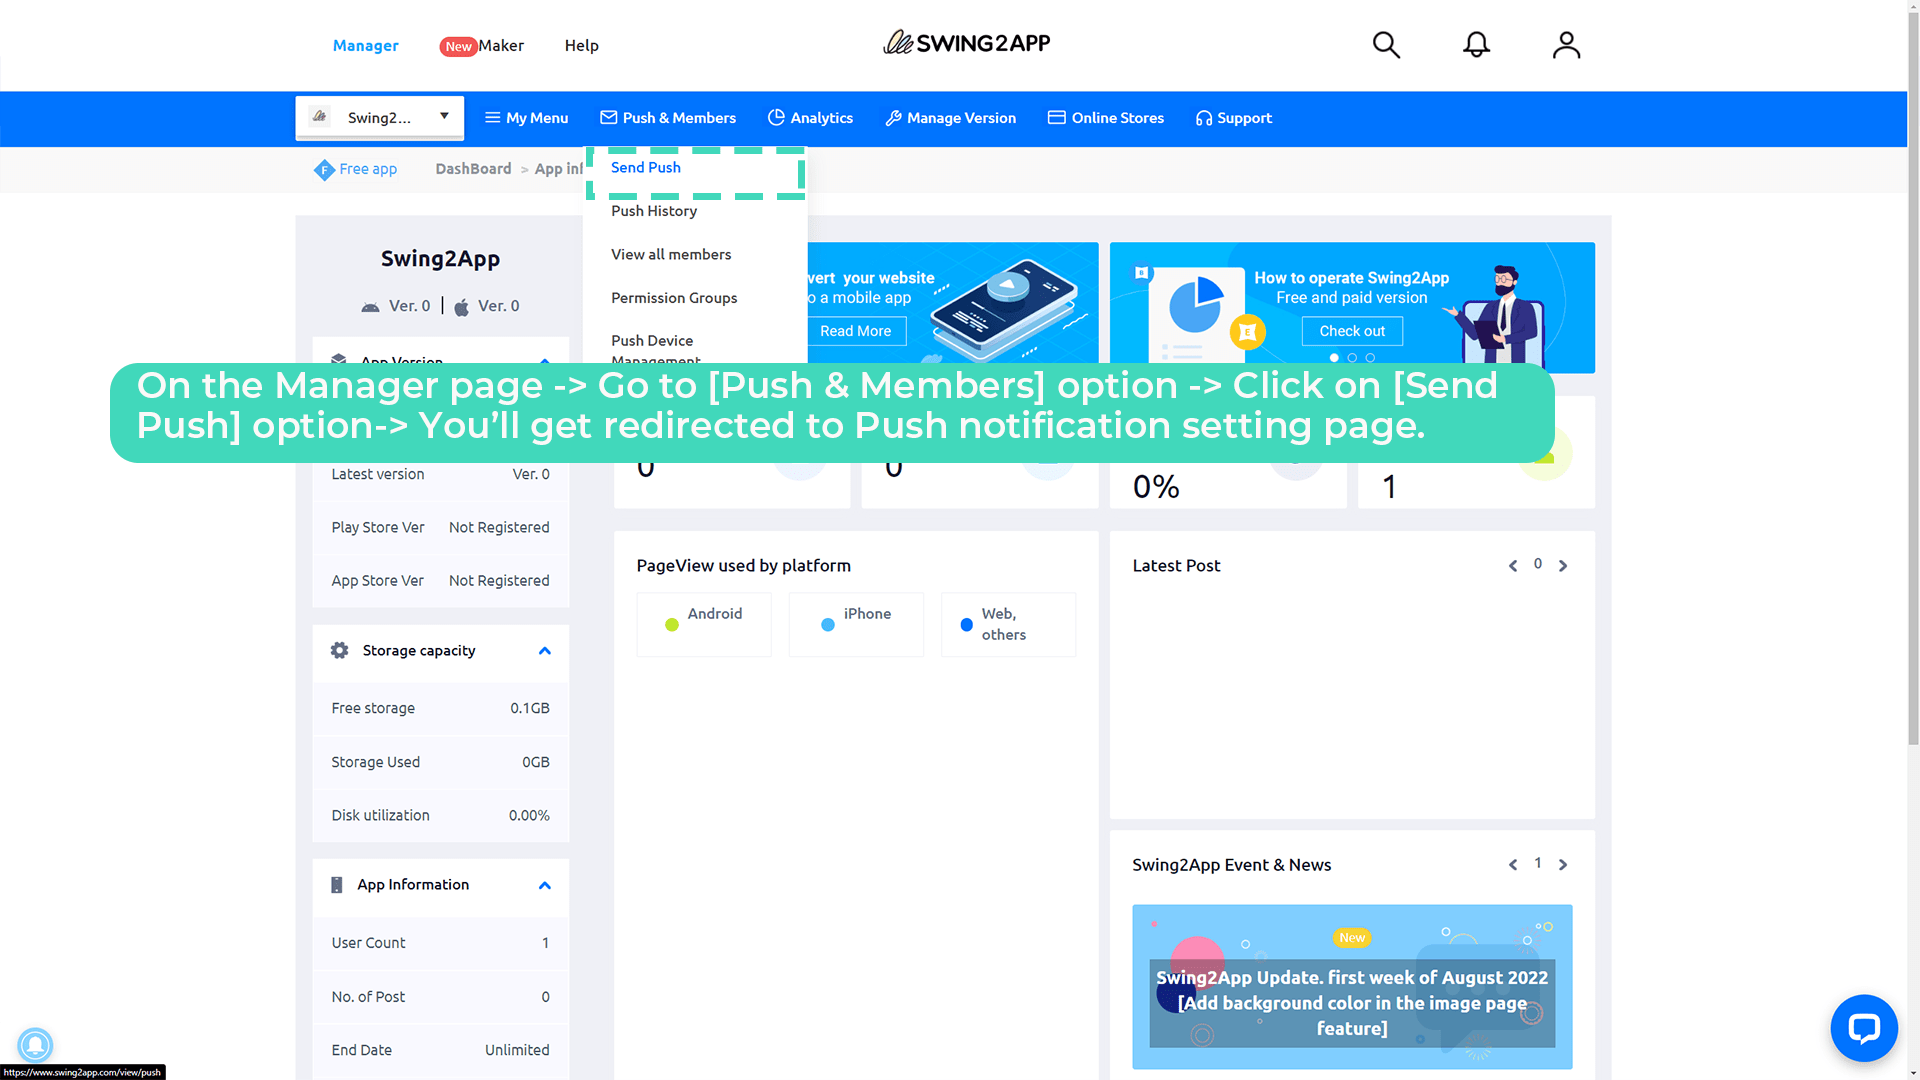The height and width of the screenshot is (1080, 1920).
Task: Click the blue bell icon at bottom-left
Action: (x=34, y=1045)
